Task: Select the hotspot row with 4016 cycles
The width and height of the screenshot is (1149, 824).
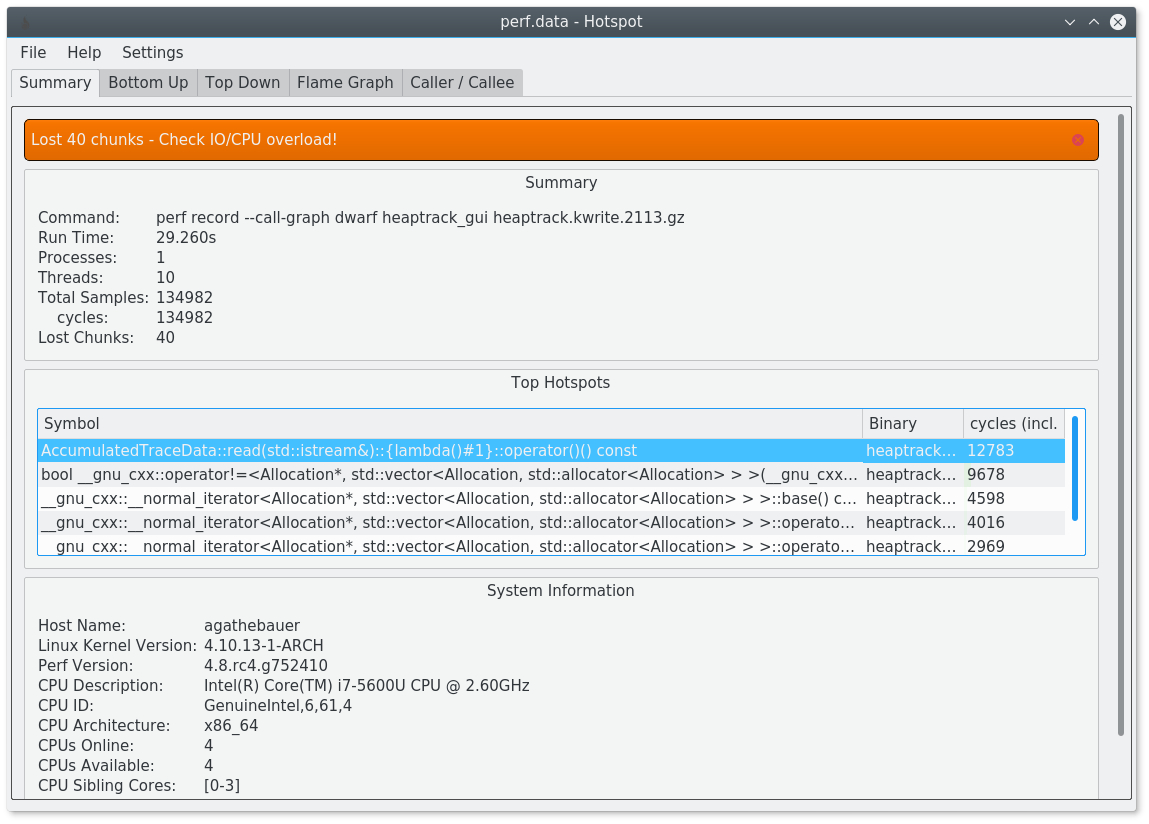Action: tap(551, 523)
